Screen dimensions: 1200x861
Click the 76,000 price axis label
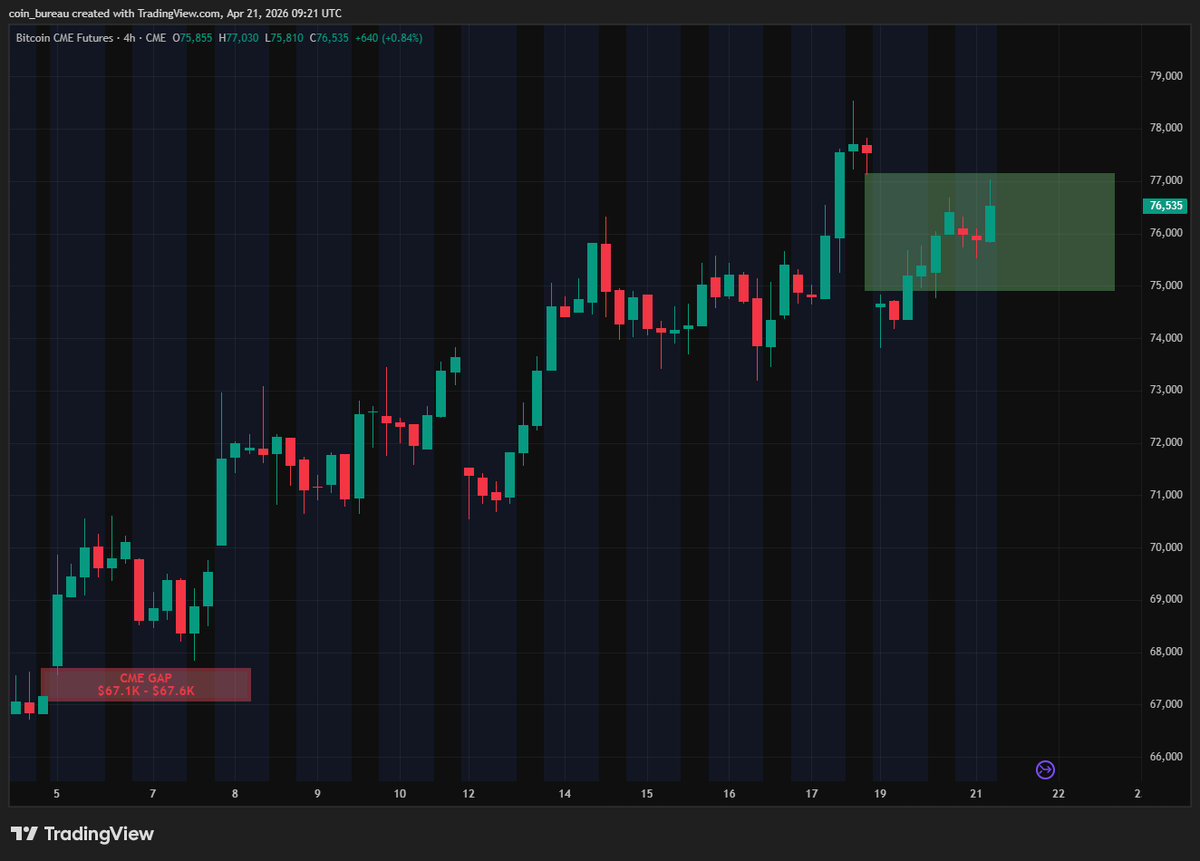1167,233
